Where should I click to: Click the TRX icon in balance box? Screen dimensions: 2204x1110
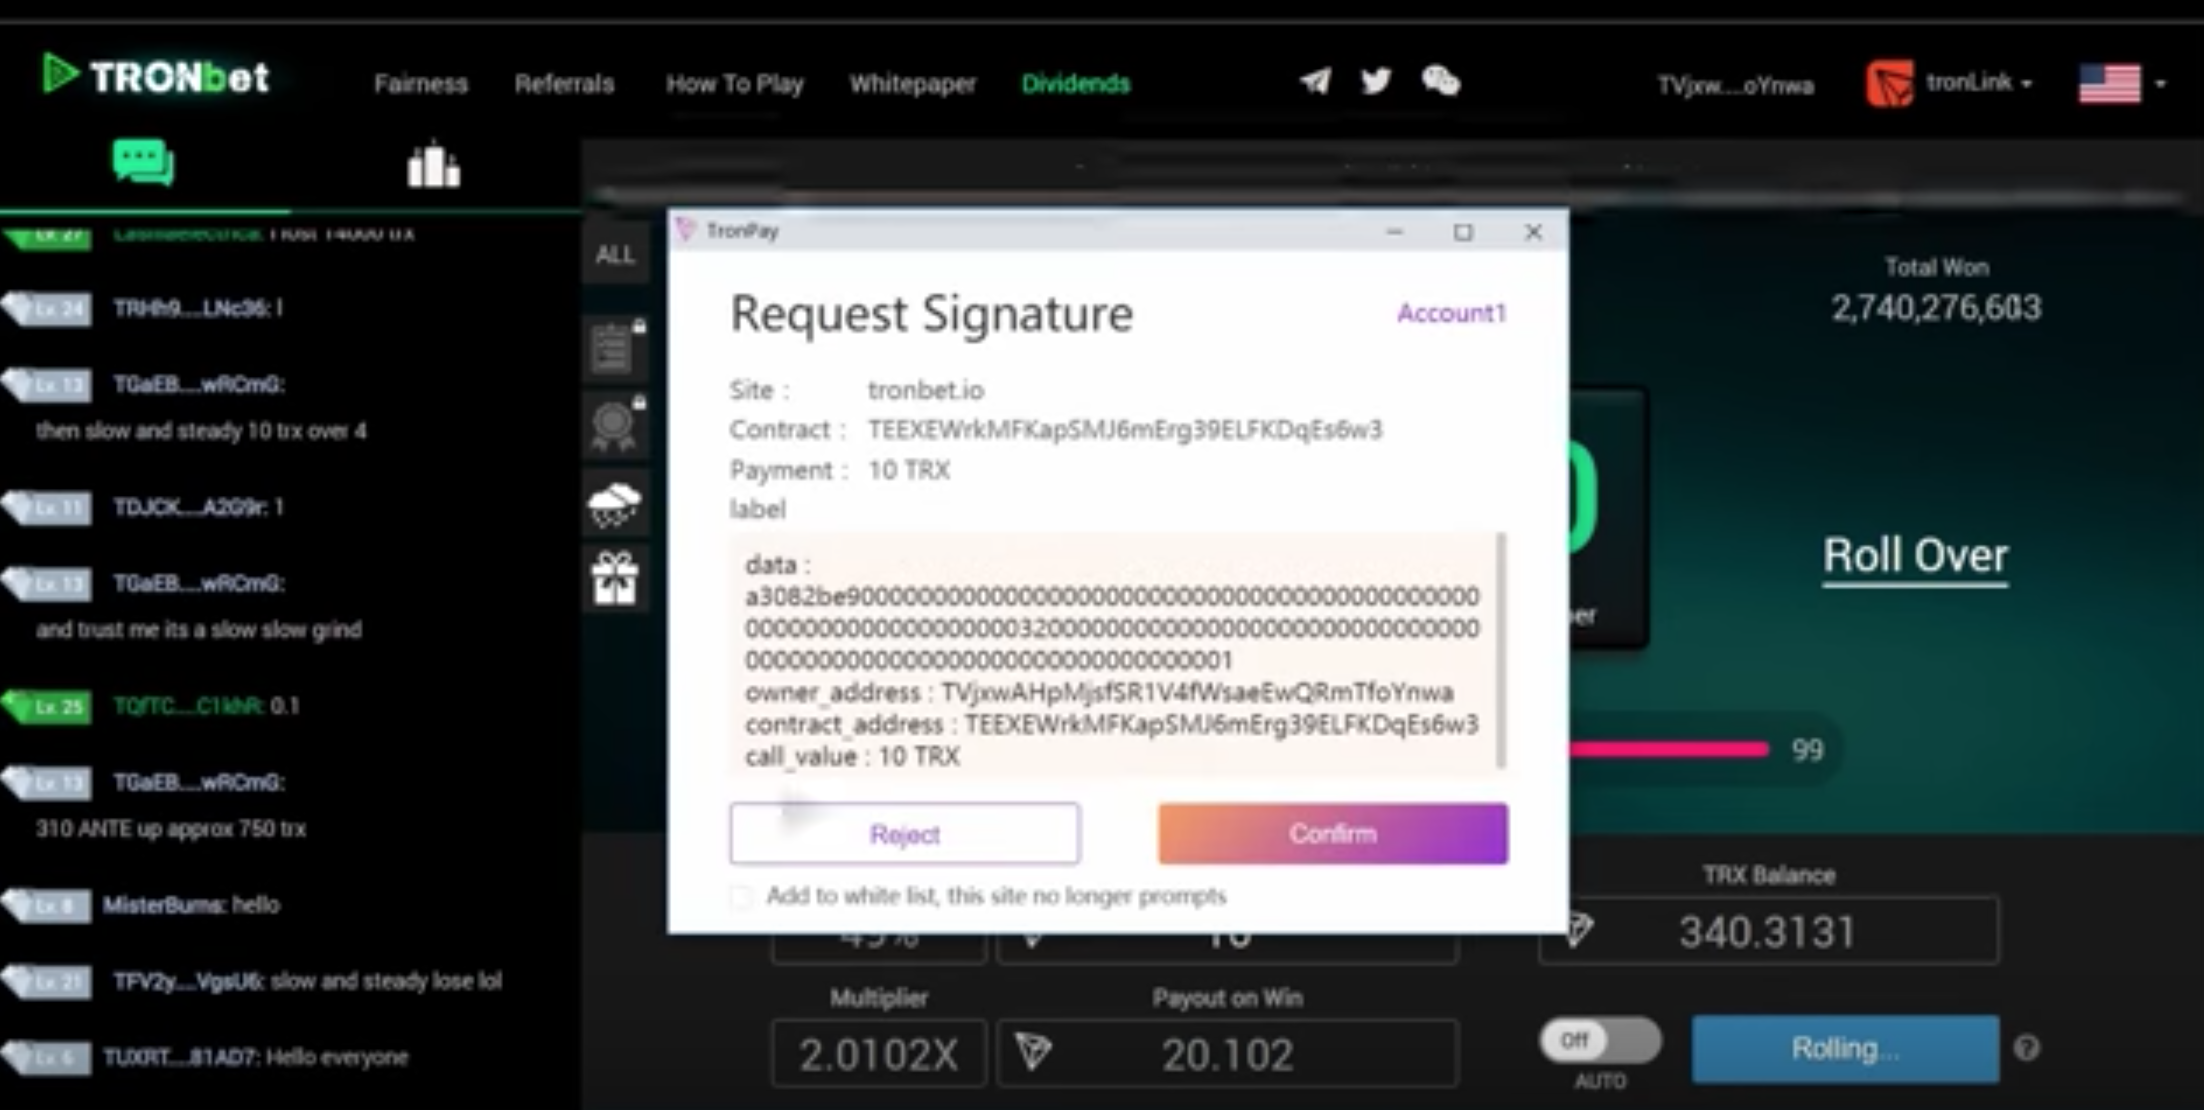tap(1577, 930)
